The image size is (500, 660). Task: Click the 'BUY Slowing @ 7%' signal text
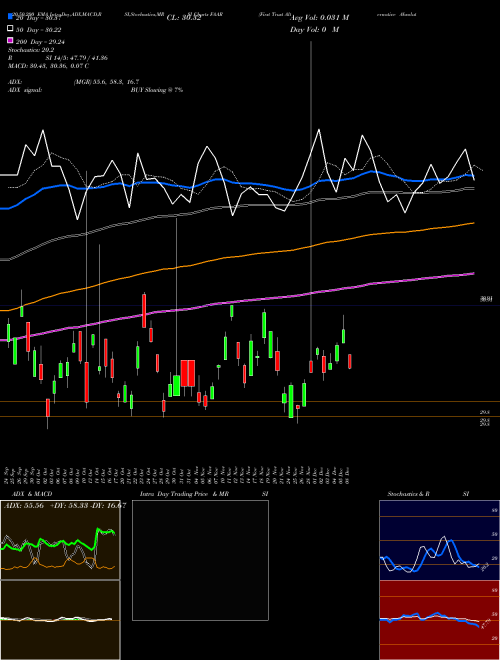tap(157, 90)
